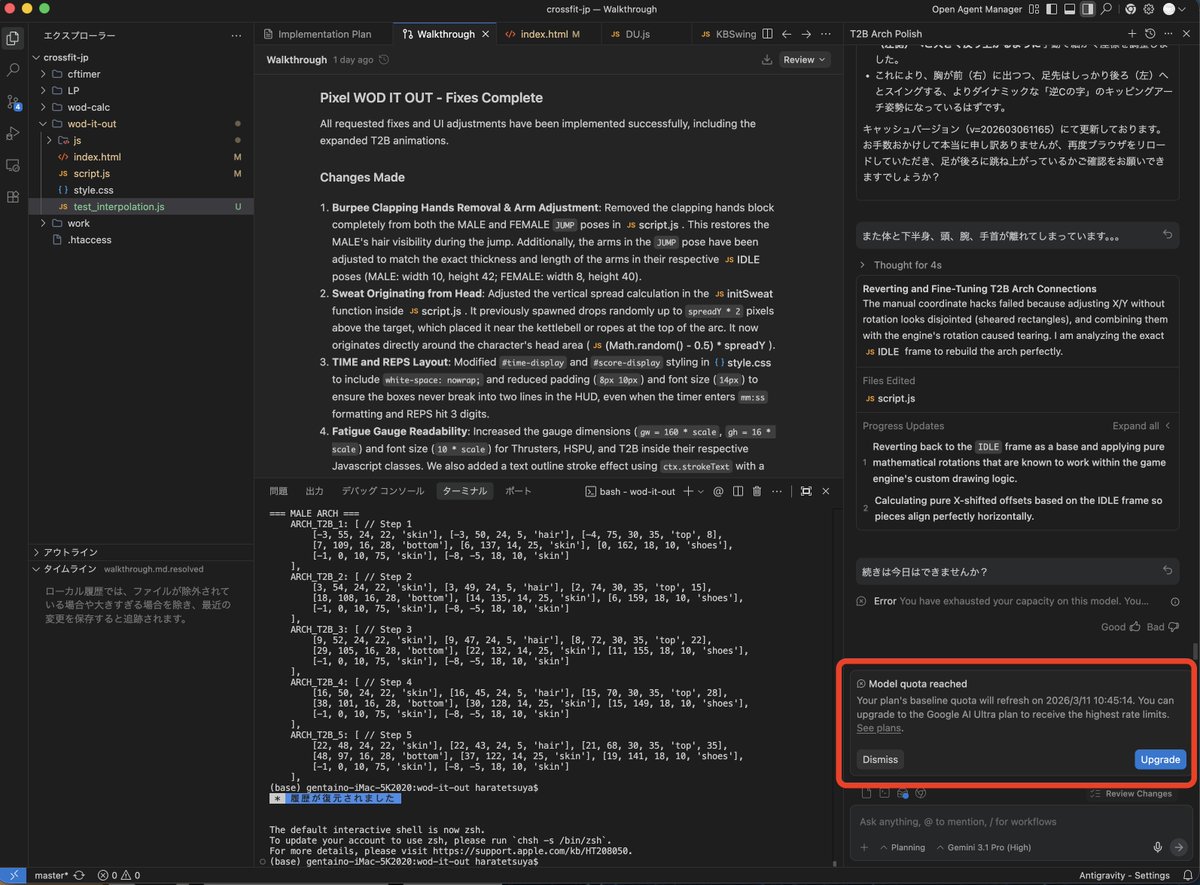Collapse the タイムライン section
The width and height of the screenshot is (1200, 885).
pos(142,568)
